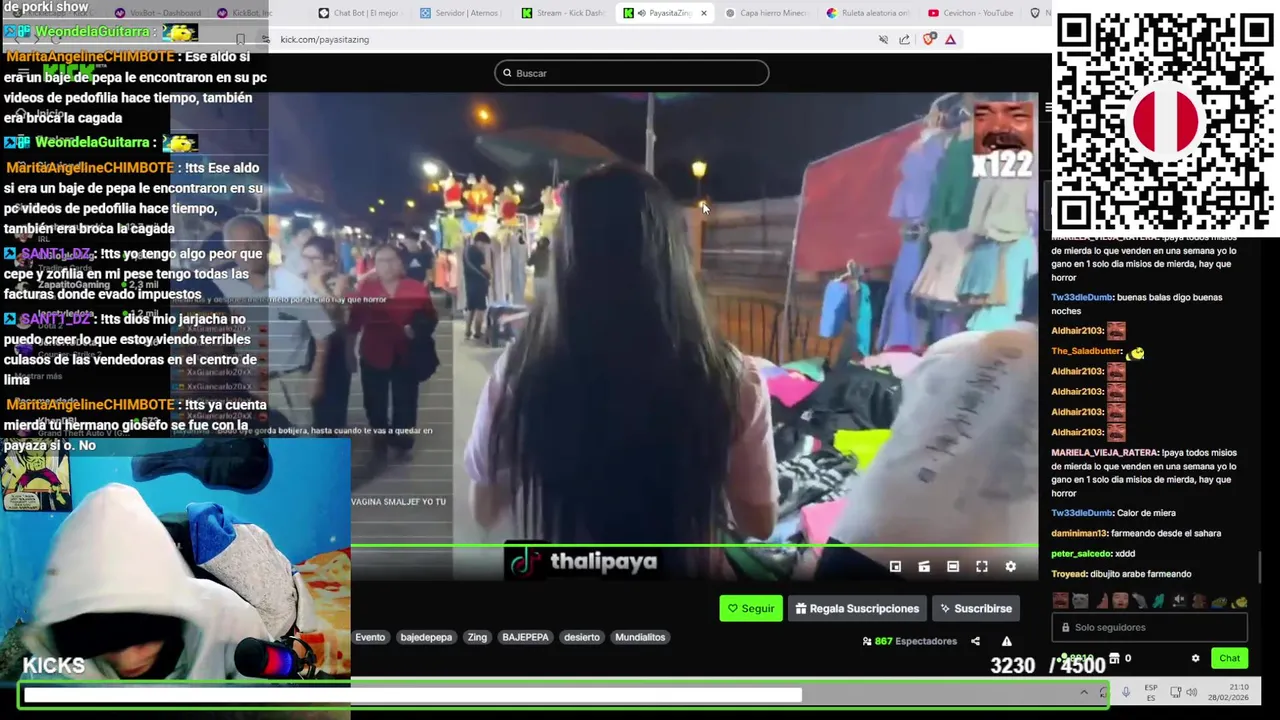Click the blocked-permission icon in address bar

pos(883,39)
